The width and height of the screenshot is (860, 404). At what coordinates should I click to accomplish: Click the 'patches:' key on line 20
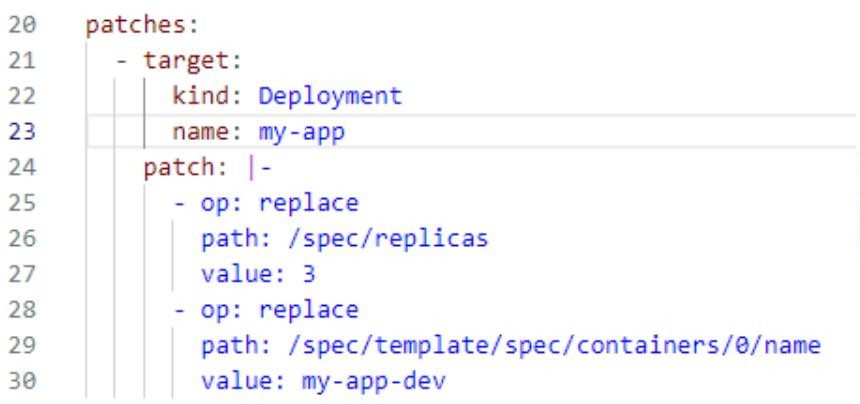pos(142,27)
